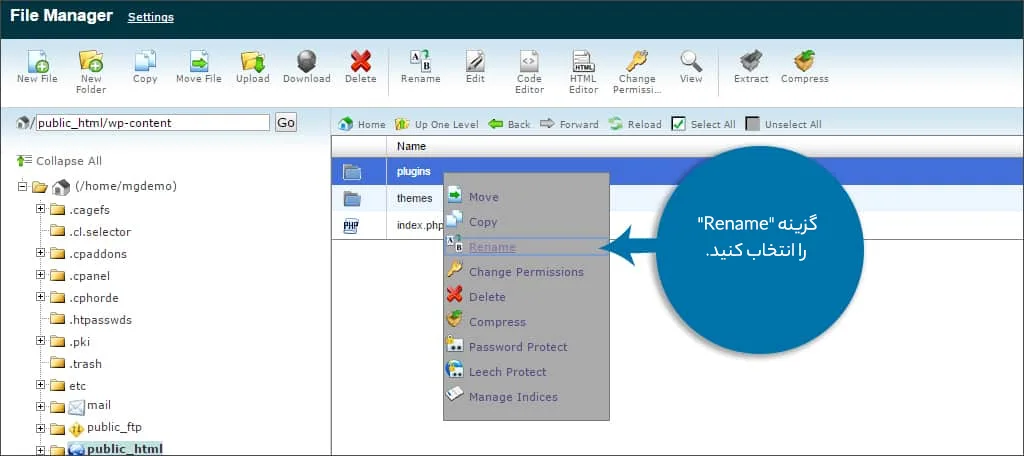Click the Go button
The height and width of the screenshot is (456, 1024).
tap(285, 122)
